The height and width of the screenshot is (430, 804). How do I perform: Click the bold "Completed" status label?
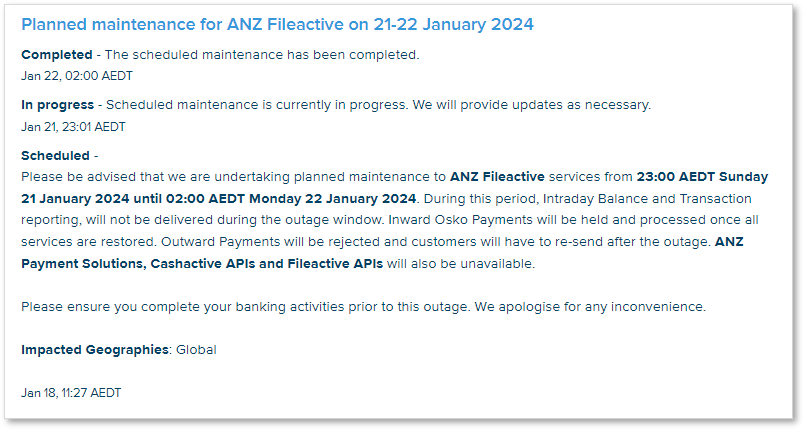(56, 55)
